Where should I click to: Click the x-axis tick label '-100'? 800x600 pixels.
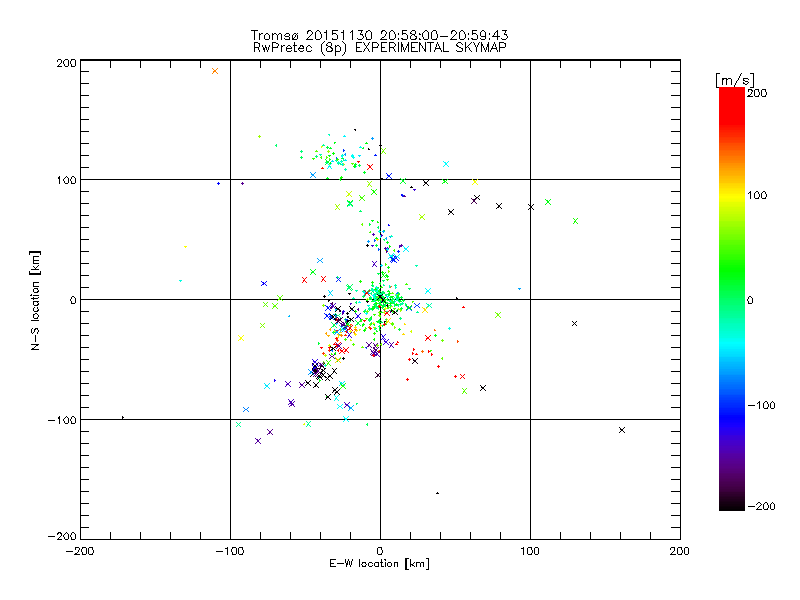coord(230,551)
